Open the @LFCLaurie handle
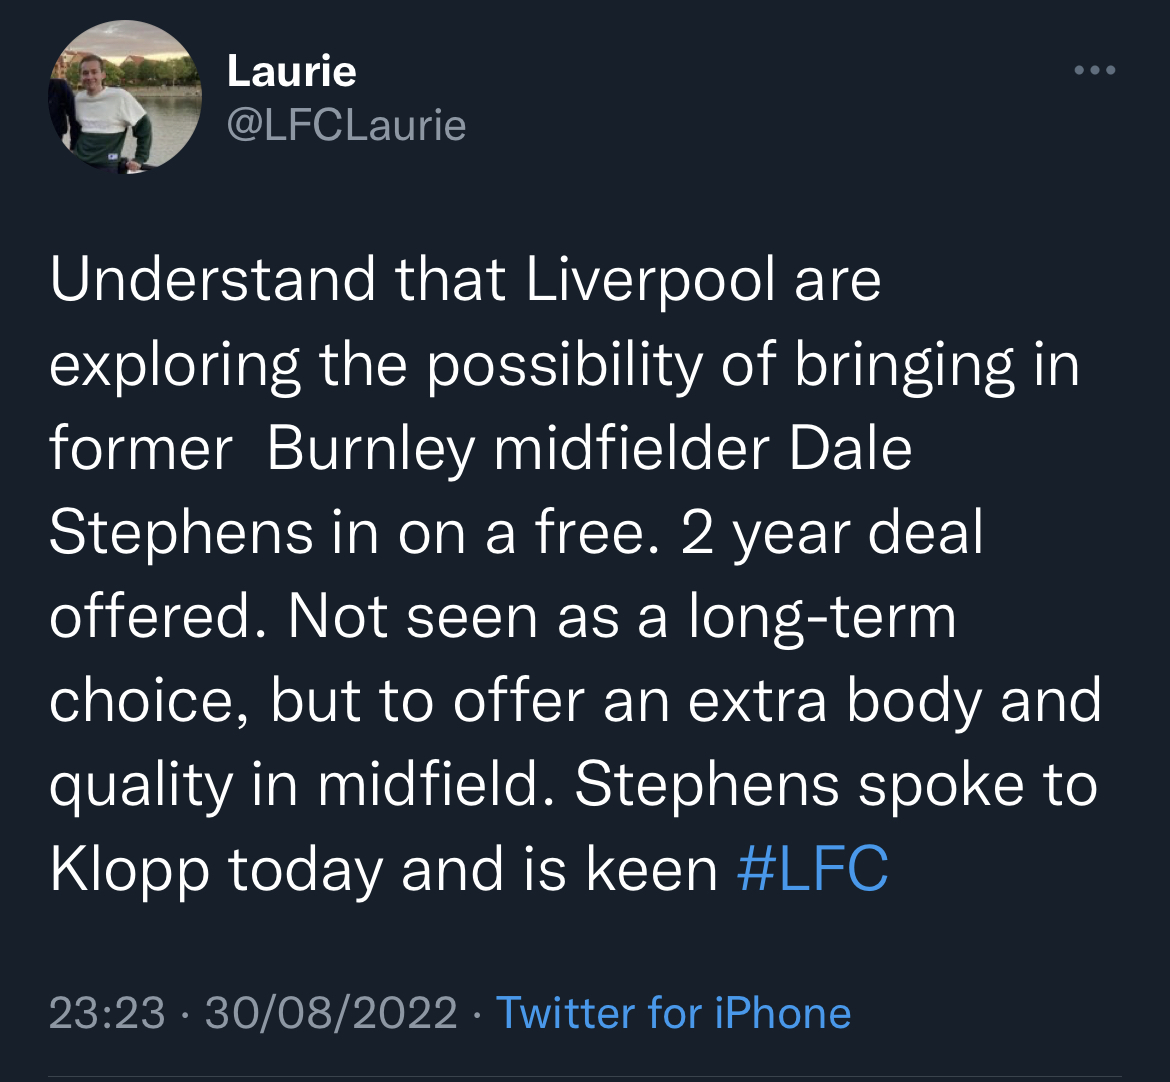This screenshot has width=1170, height=1082. (346, 125)
